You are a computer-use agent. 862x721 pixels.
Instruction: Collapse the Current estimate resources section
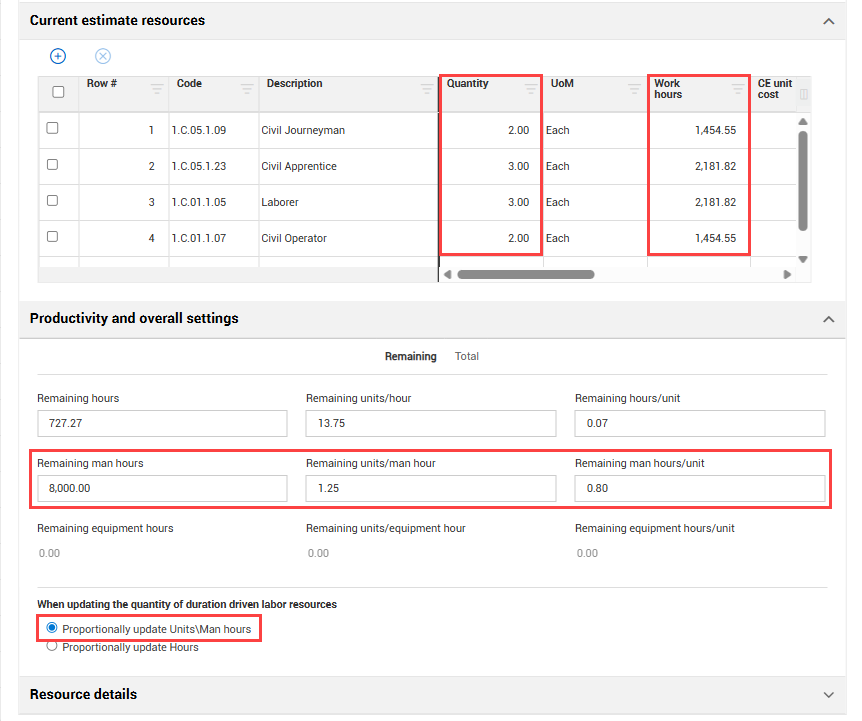click(828, 21)
